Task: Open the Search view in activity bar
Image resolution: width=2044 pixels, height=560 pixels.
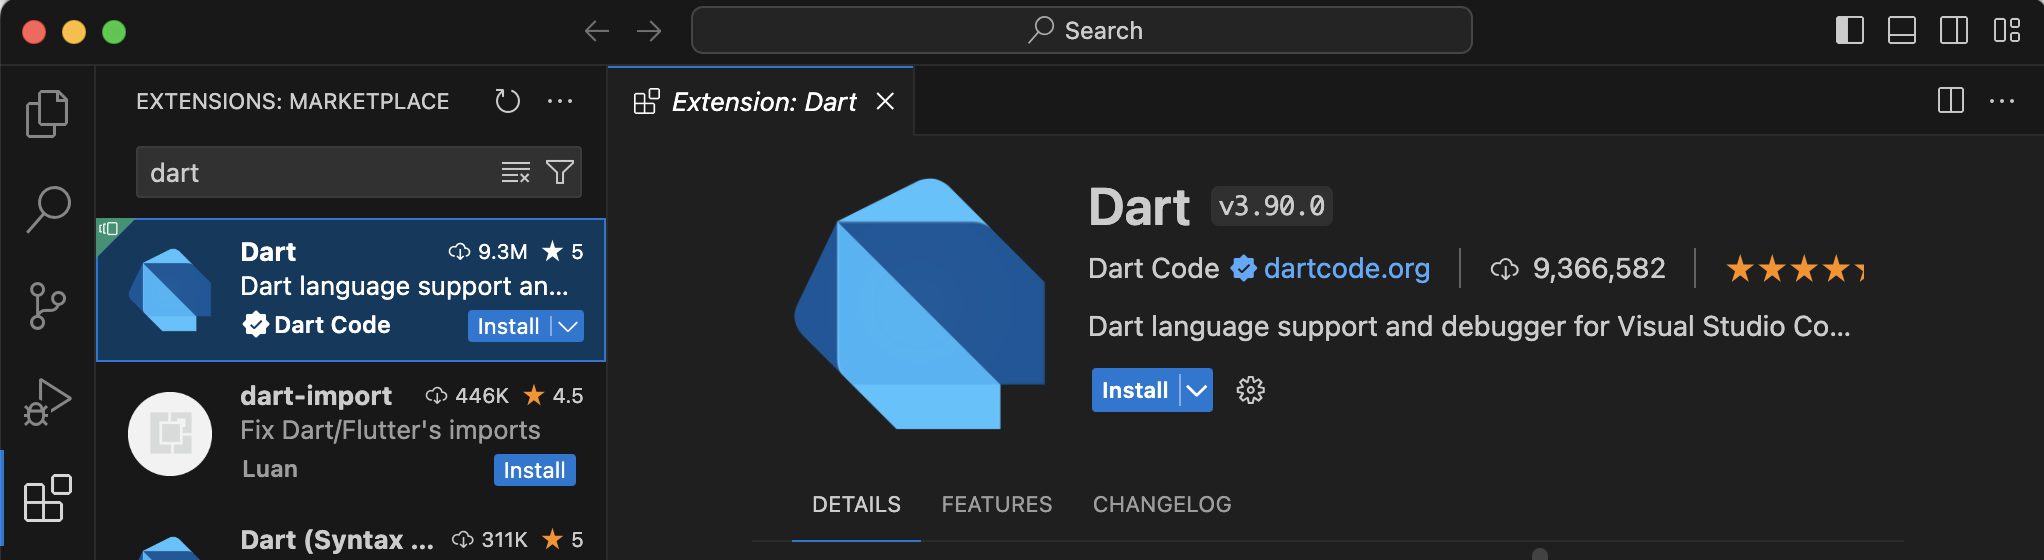Action: click(x=47, y=210)
